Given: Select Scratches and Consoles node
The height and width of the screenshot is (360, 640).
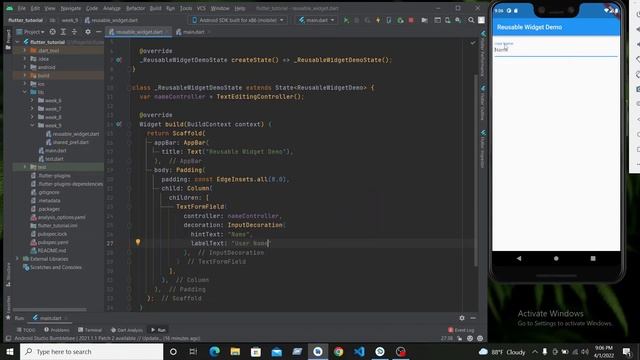Looking at the screenshot, I should click(x=52, y=267).
